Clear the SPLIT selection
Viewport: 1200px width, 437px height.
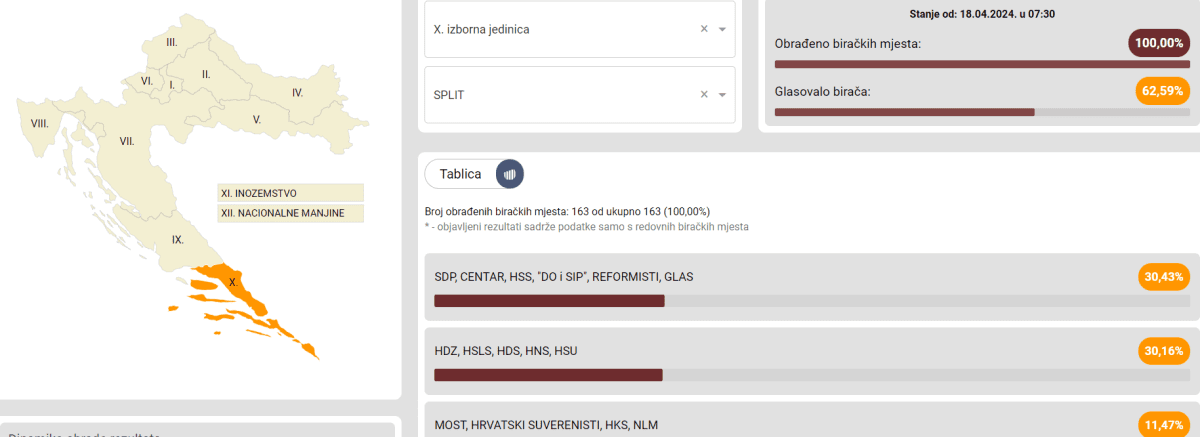[x=704, y=94]
